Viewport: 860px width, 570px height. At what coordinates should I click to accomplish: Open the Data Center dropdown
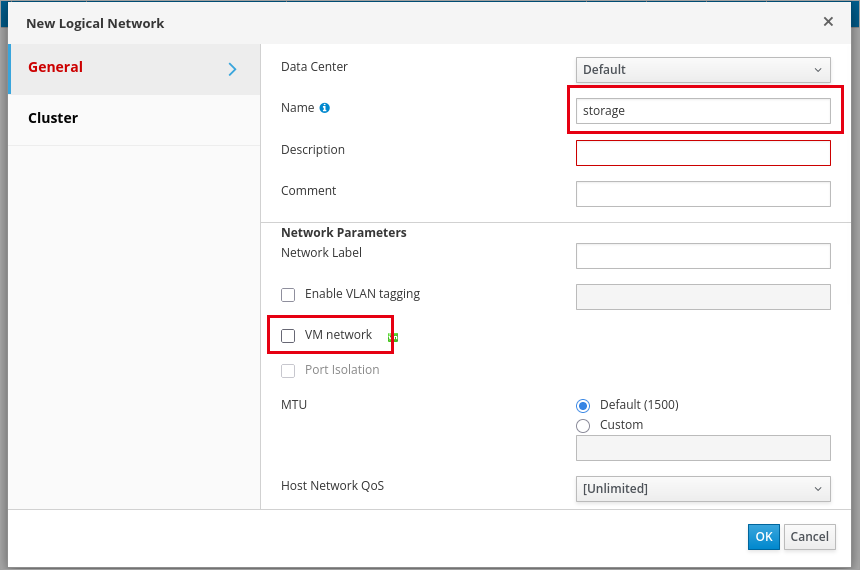(x=703, y=70)
